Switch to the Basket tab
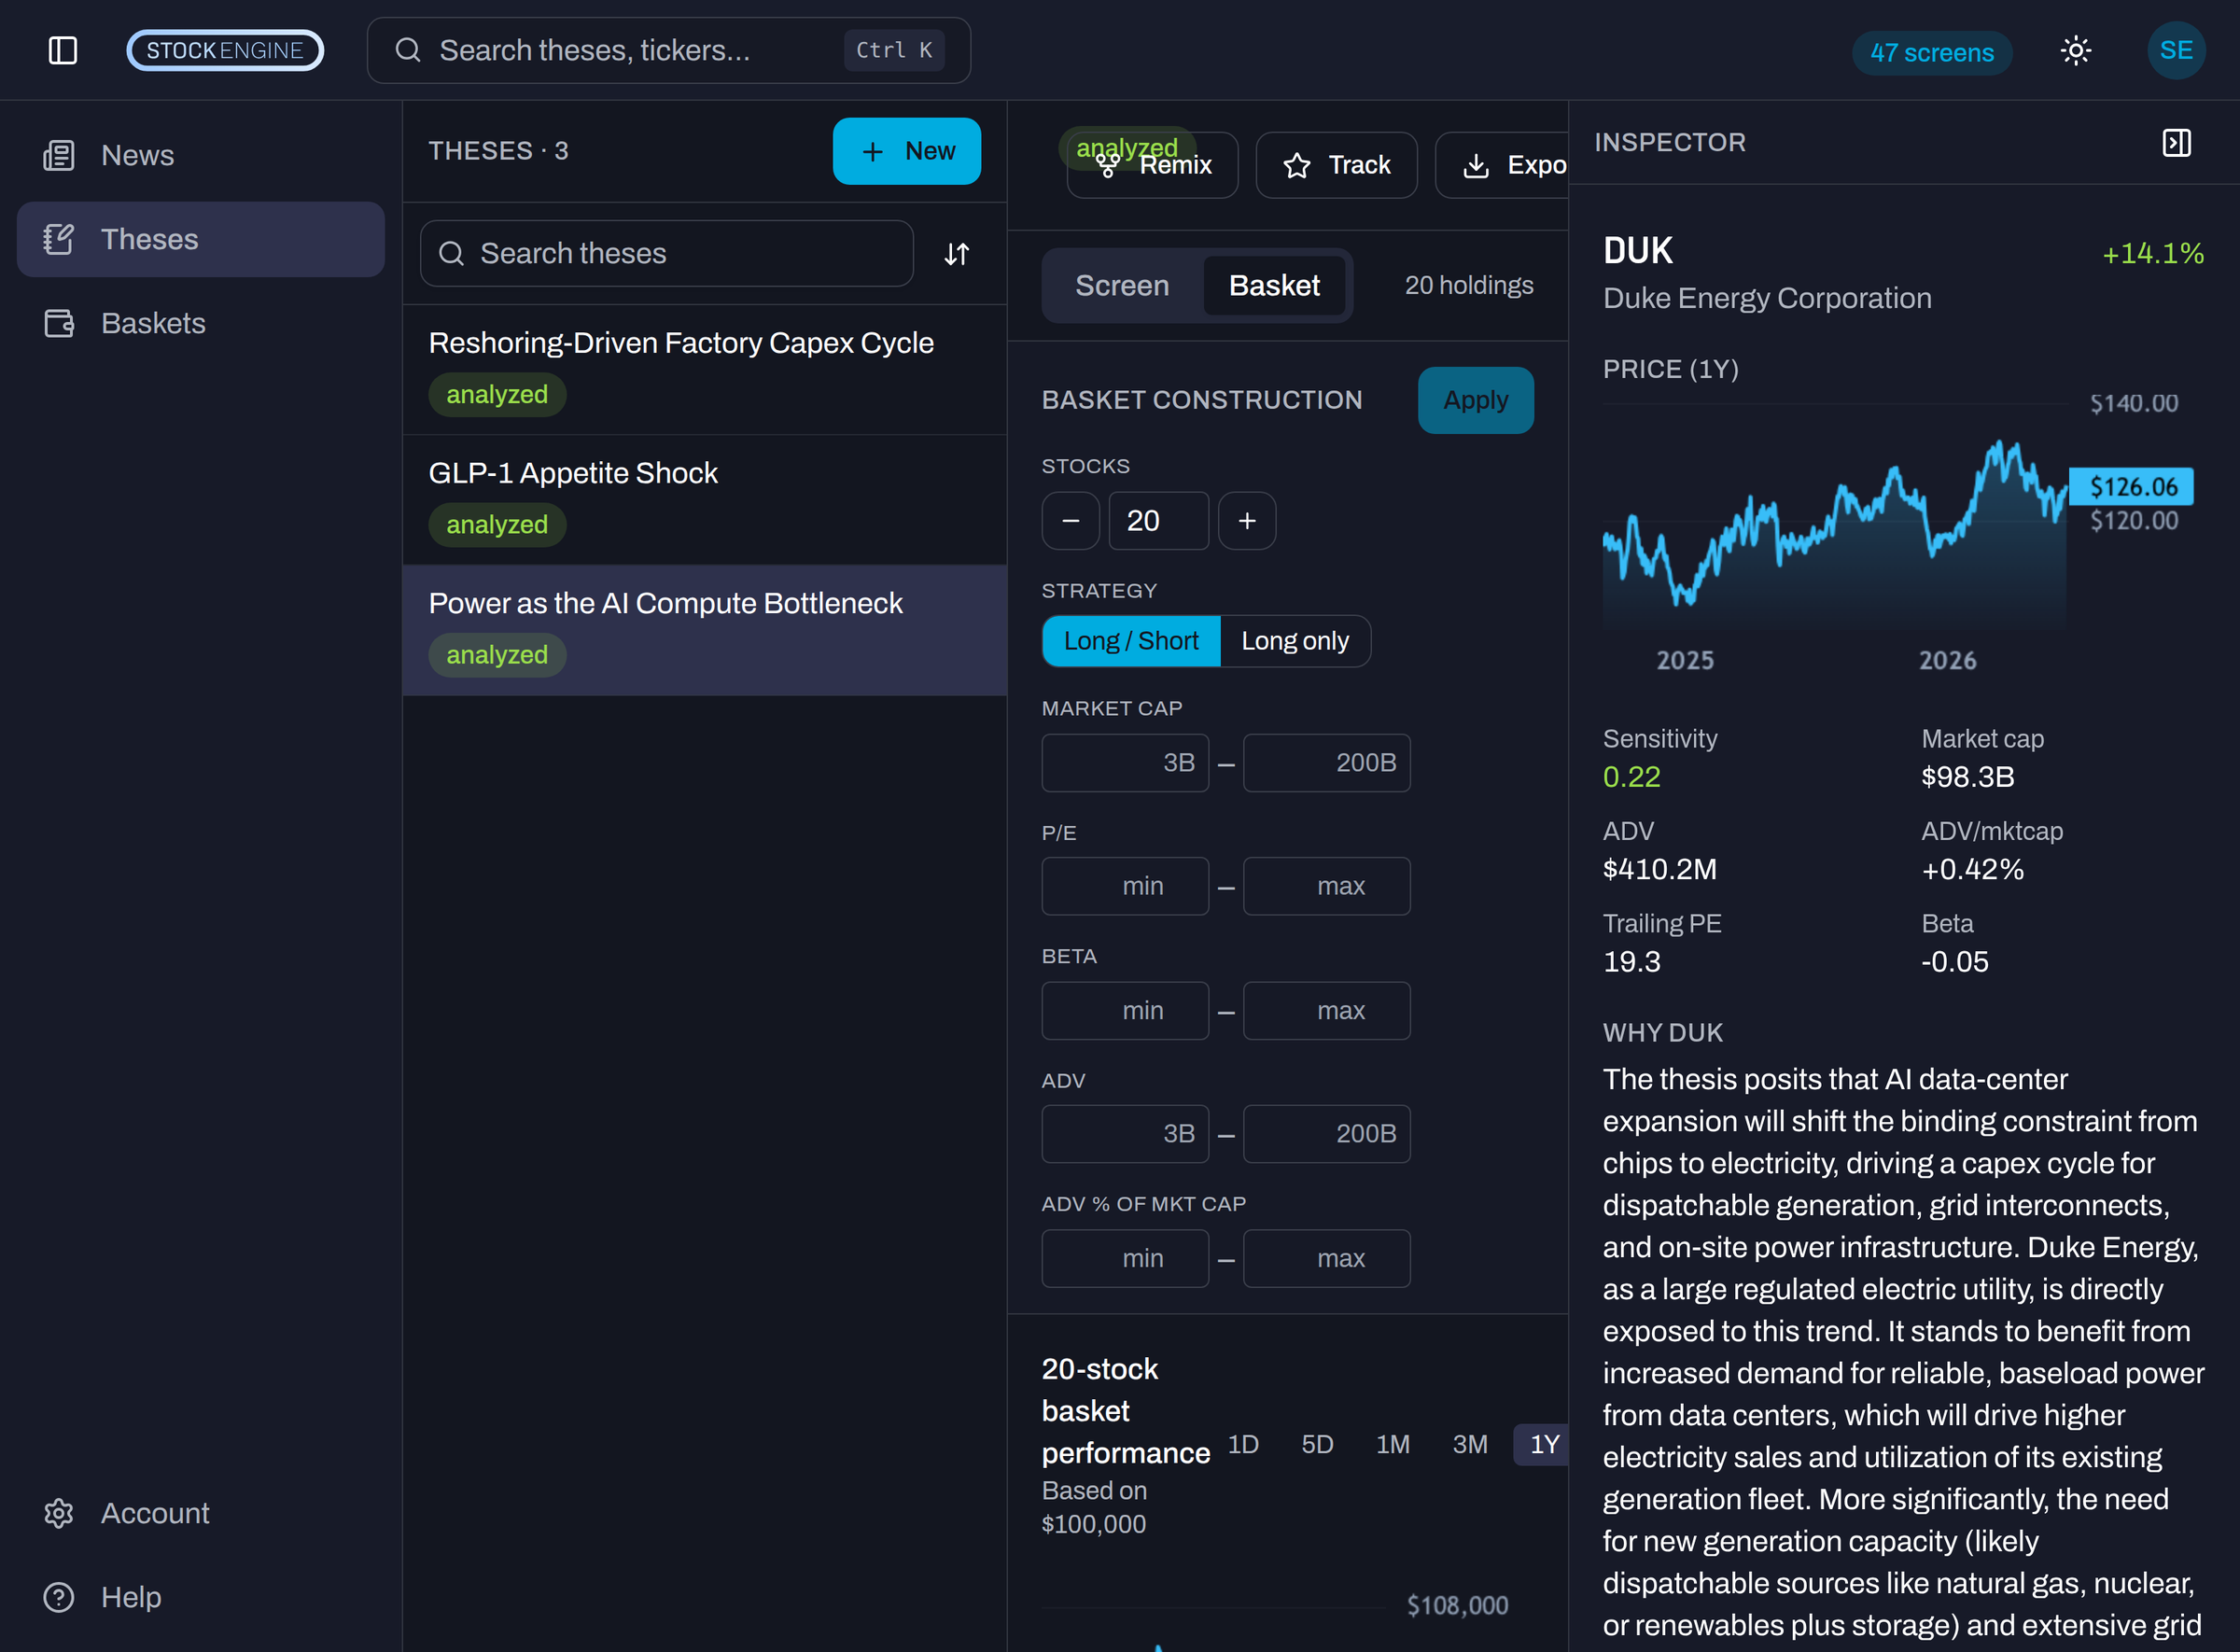 click(x=1274, y=286)
